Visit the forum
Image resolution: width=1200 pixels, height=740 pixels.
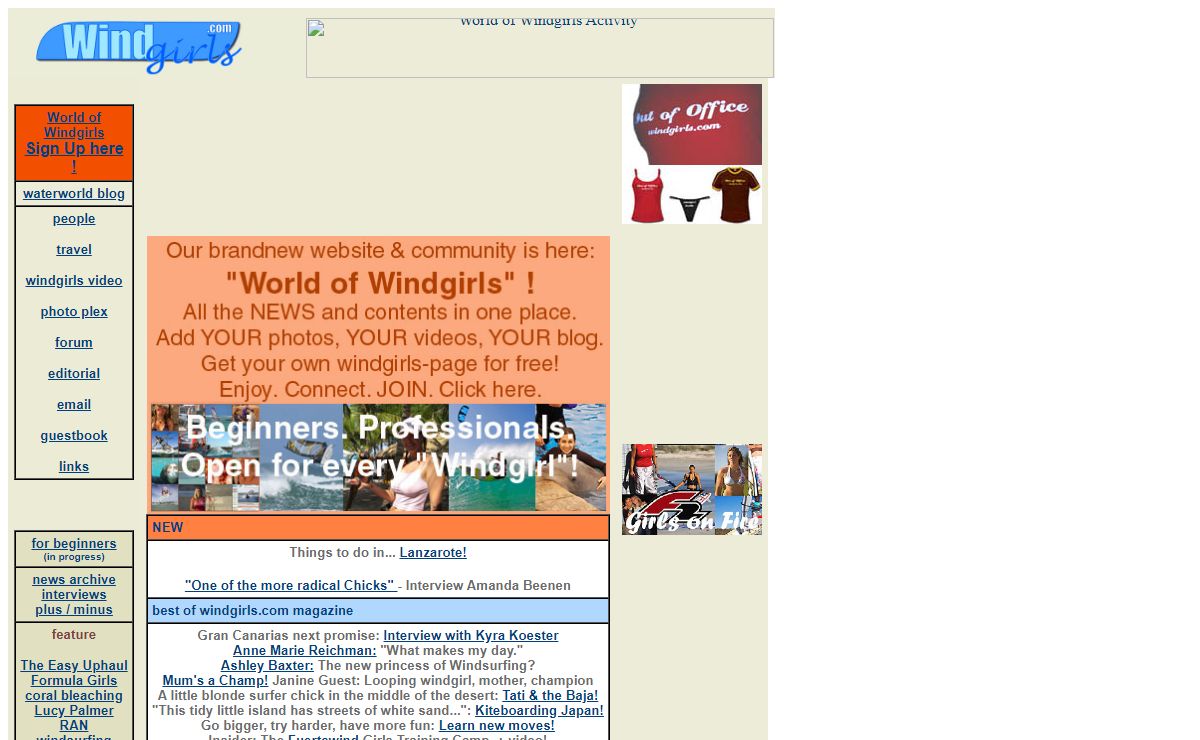pyautogui.click(x=74, y=343)
